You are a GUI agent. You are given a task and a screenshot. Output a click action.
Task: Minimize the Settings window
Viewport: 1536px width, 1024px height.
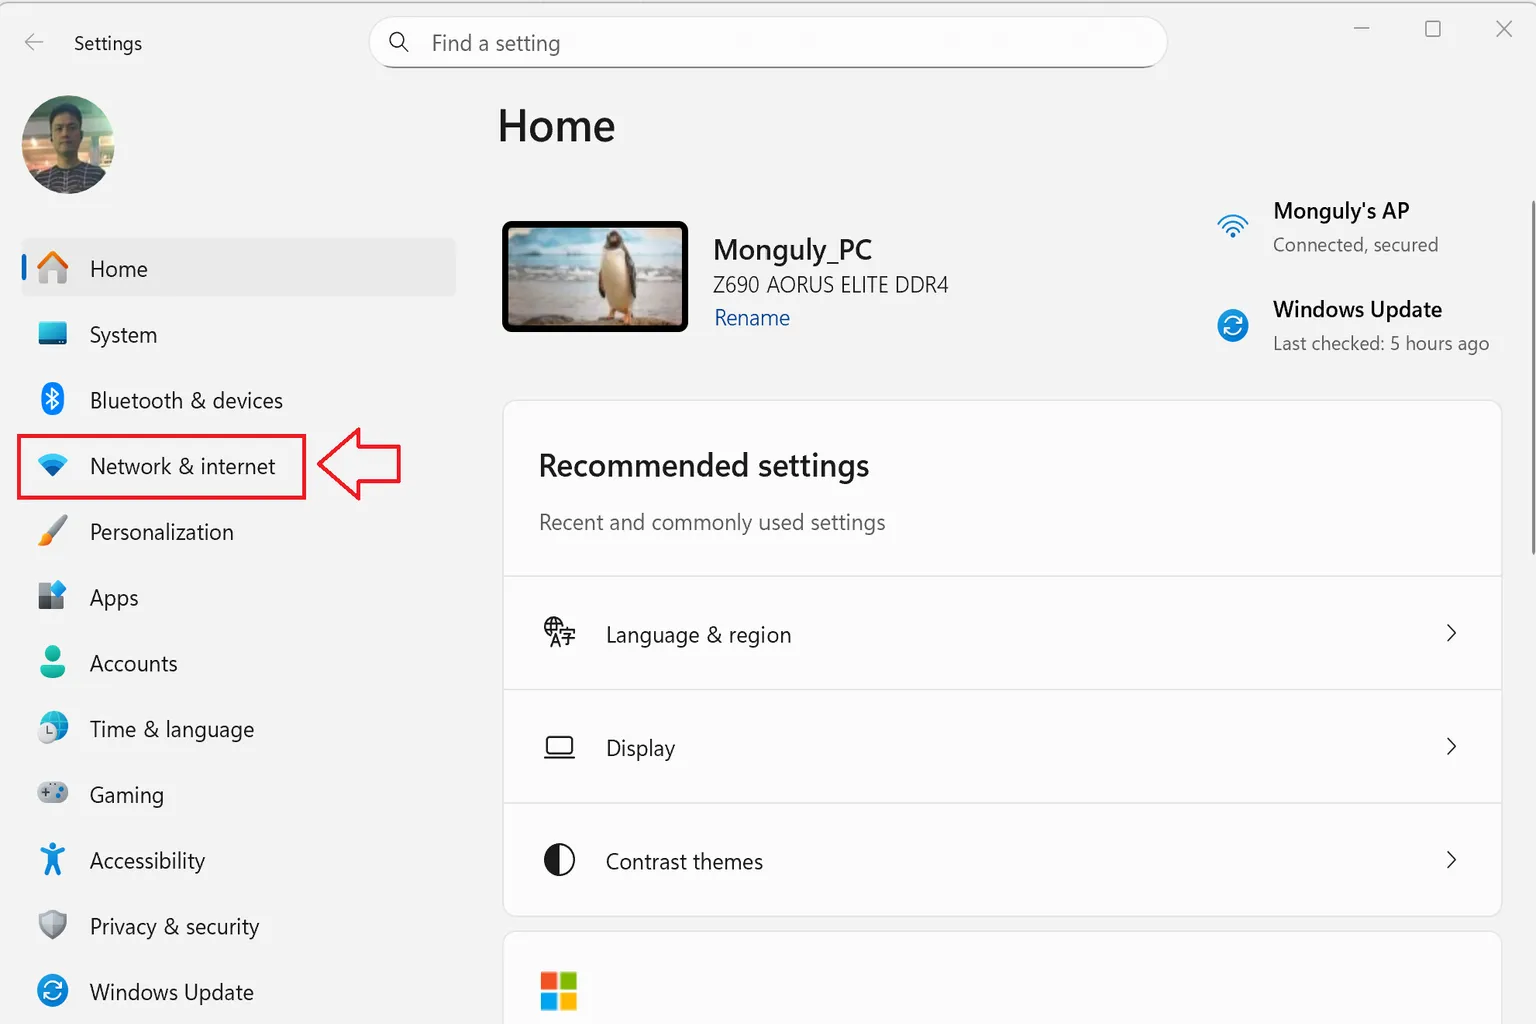pyautogui.click(x=1361, y=29)
